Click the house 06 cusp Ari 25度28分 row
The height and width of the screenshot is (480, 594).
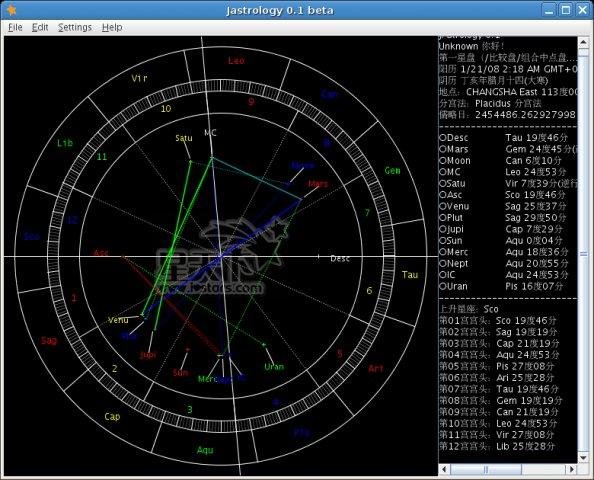pyautogui.click(x=497, y=378)
